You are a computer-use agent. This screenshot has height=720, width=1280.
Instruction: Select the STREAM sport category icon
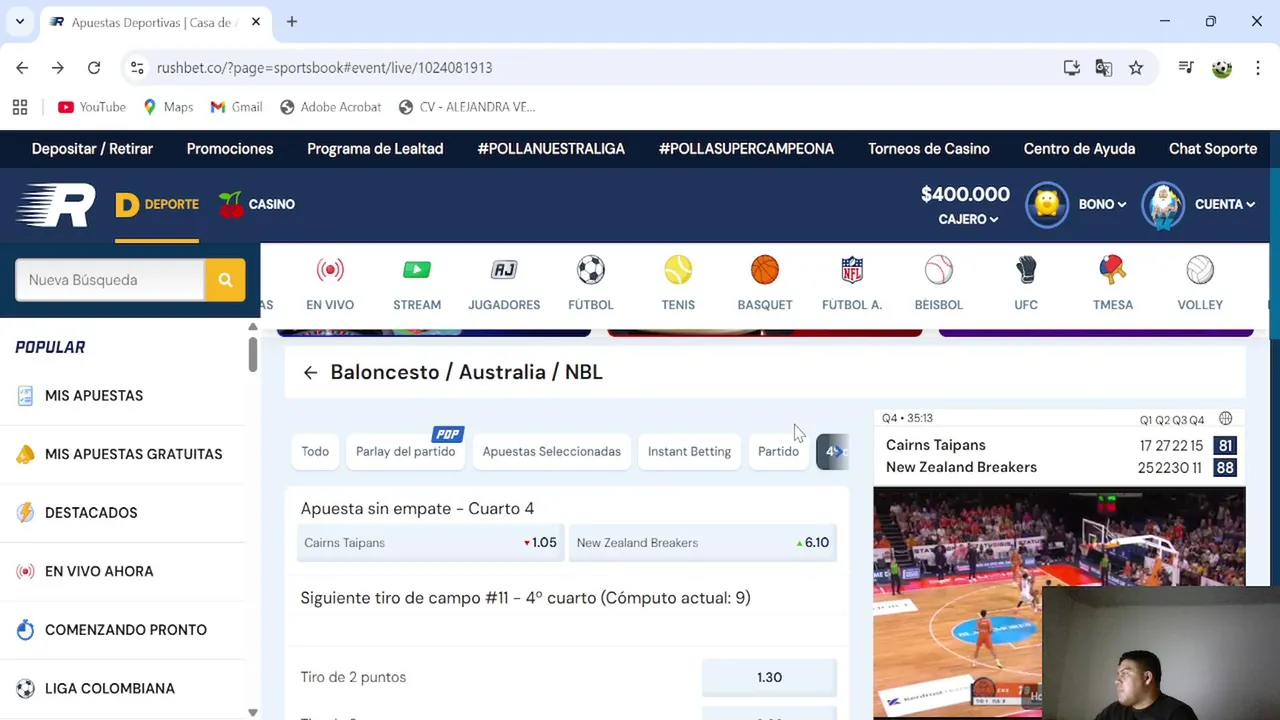(417, 270)
